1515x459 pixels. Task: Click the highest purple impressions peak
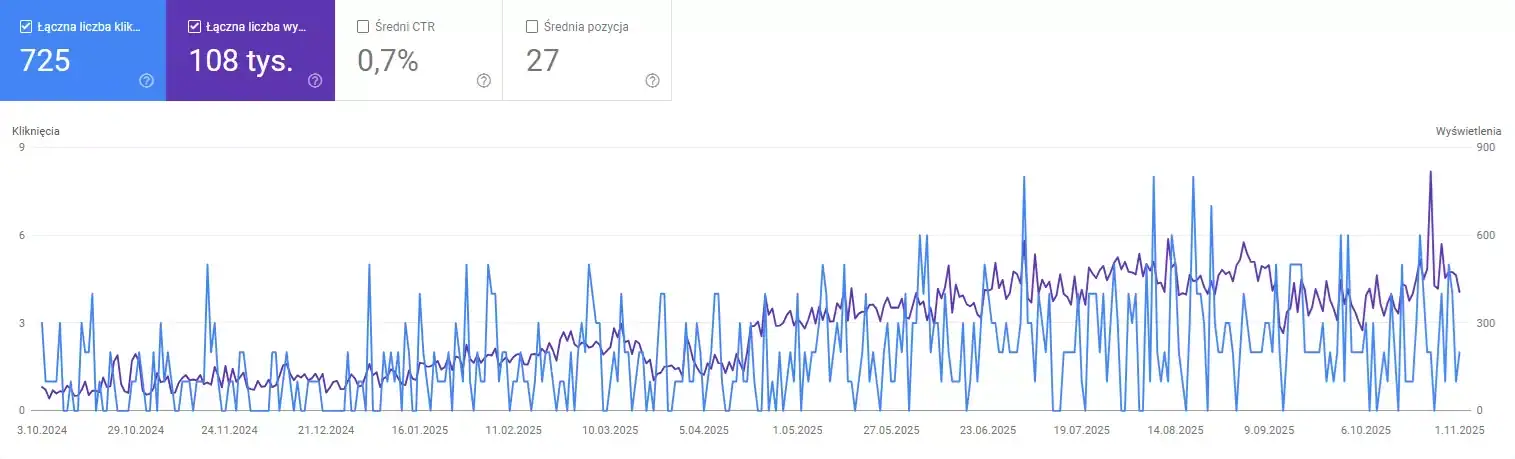tap(1430, 172)
